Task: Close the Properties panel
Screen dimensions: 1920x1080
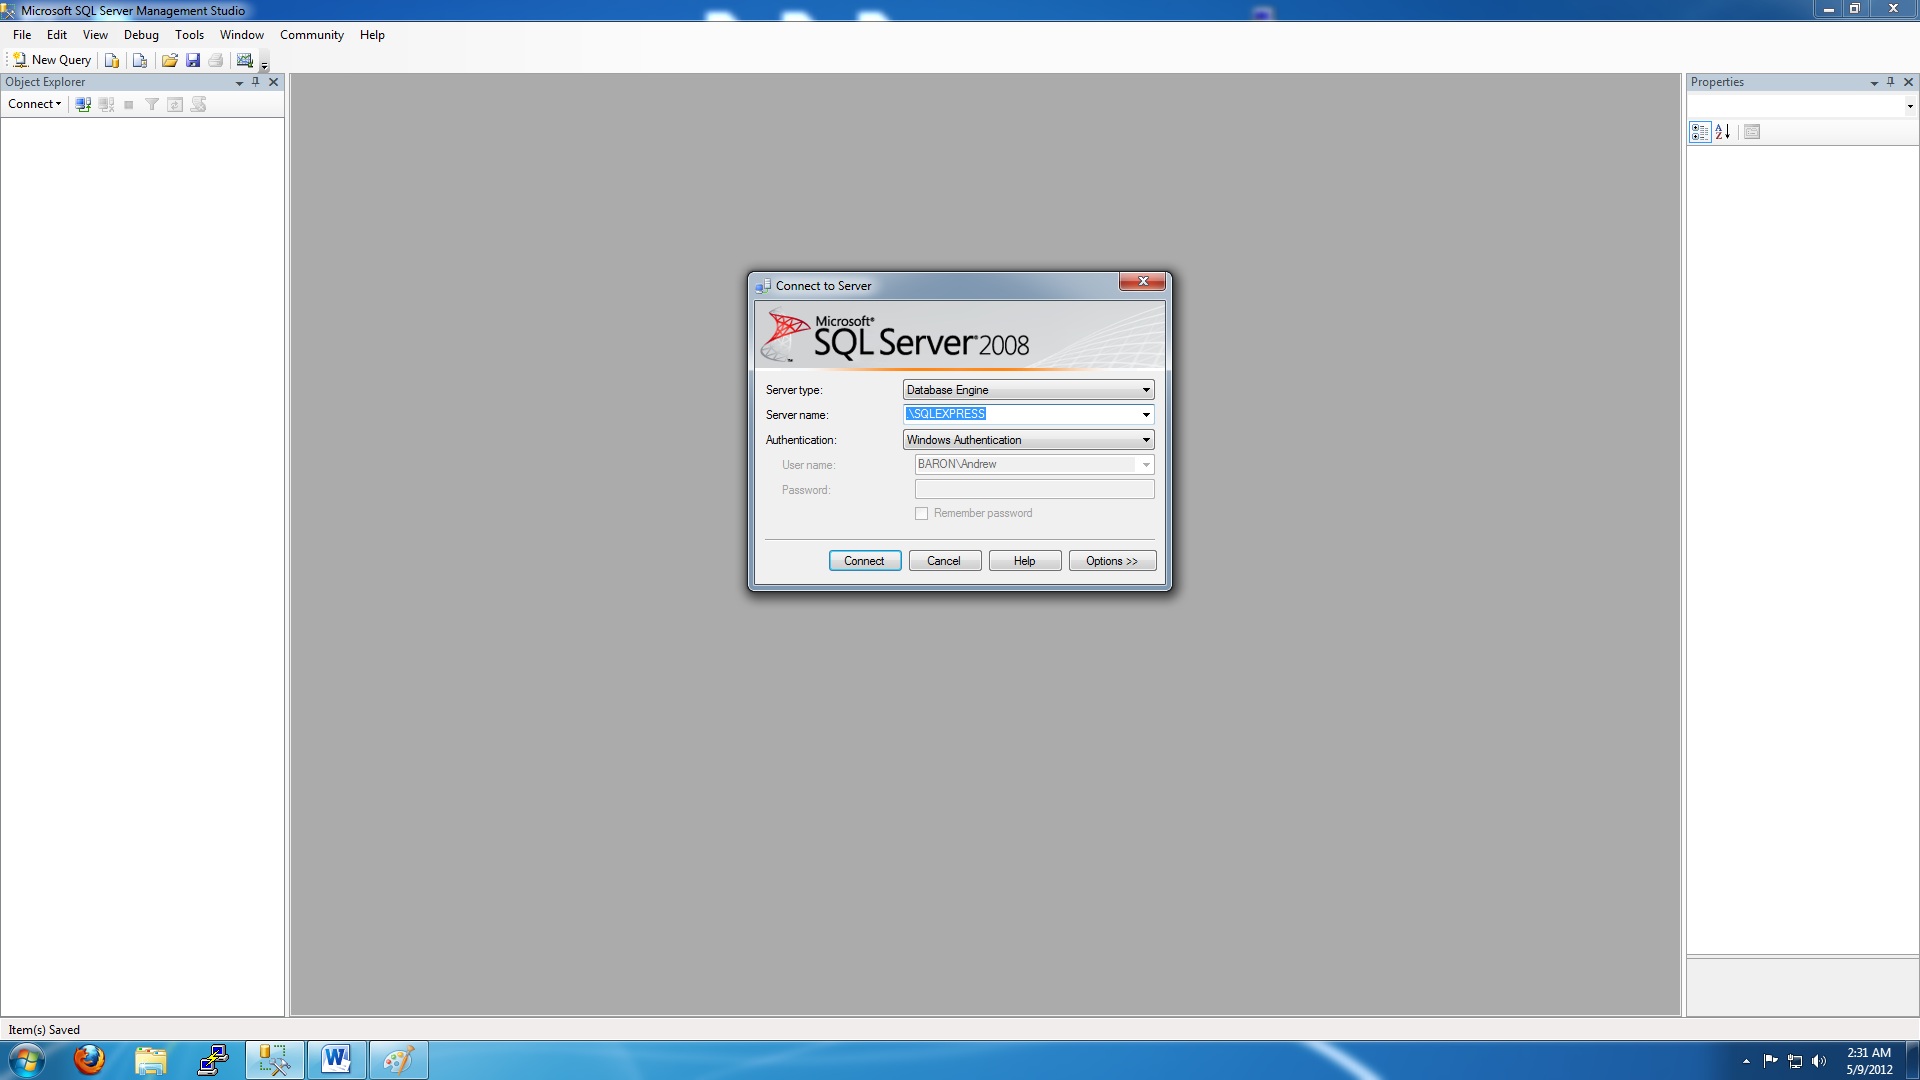Action: coord(1908,82)
